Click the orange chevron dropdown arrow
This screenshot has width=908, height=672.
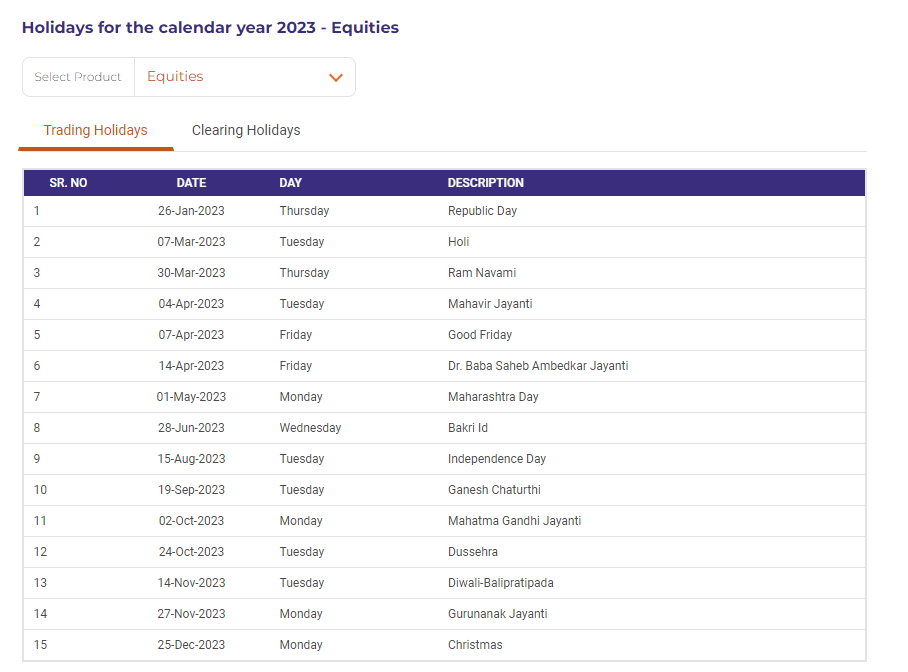point(336,78)
